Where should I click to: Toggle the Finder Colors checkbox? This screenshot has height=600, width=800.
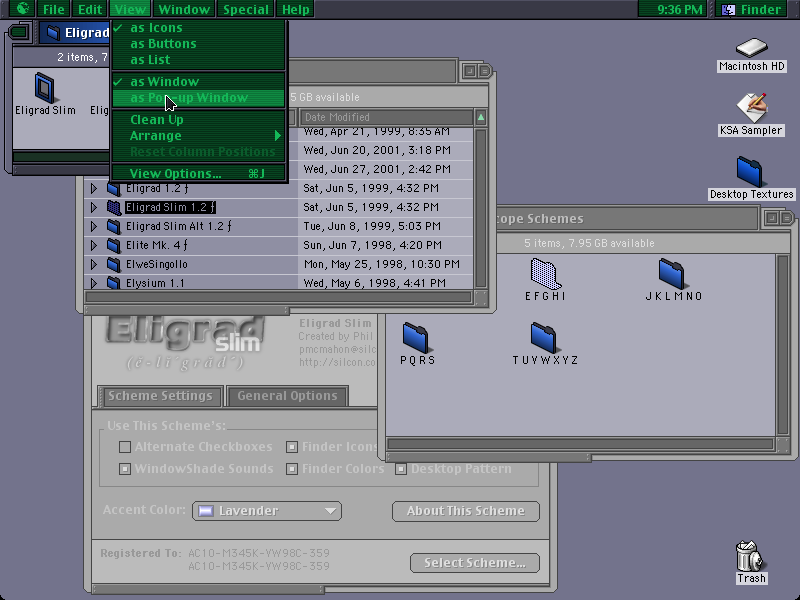(x=292, y=469)
